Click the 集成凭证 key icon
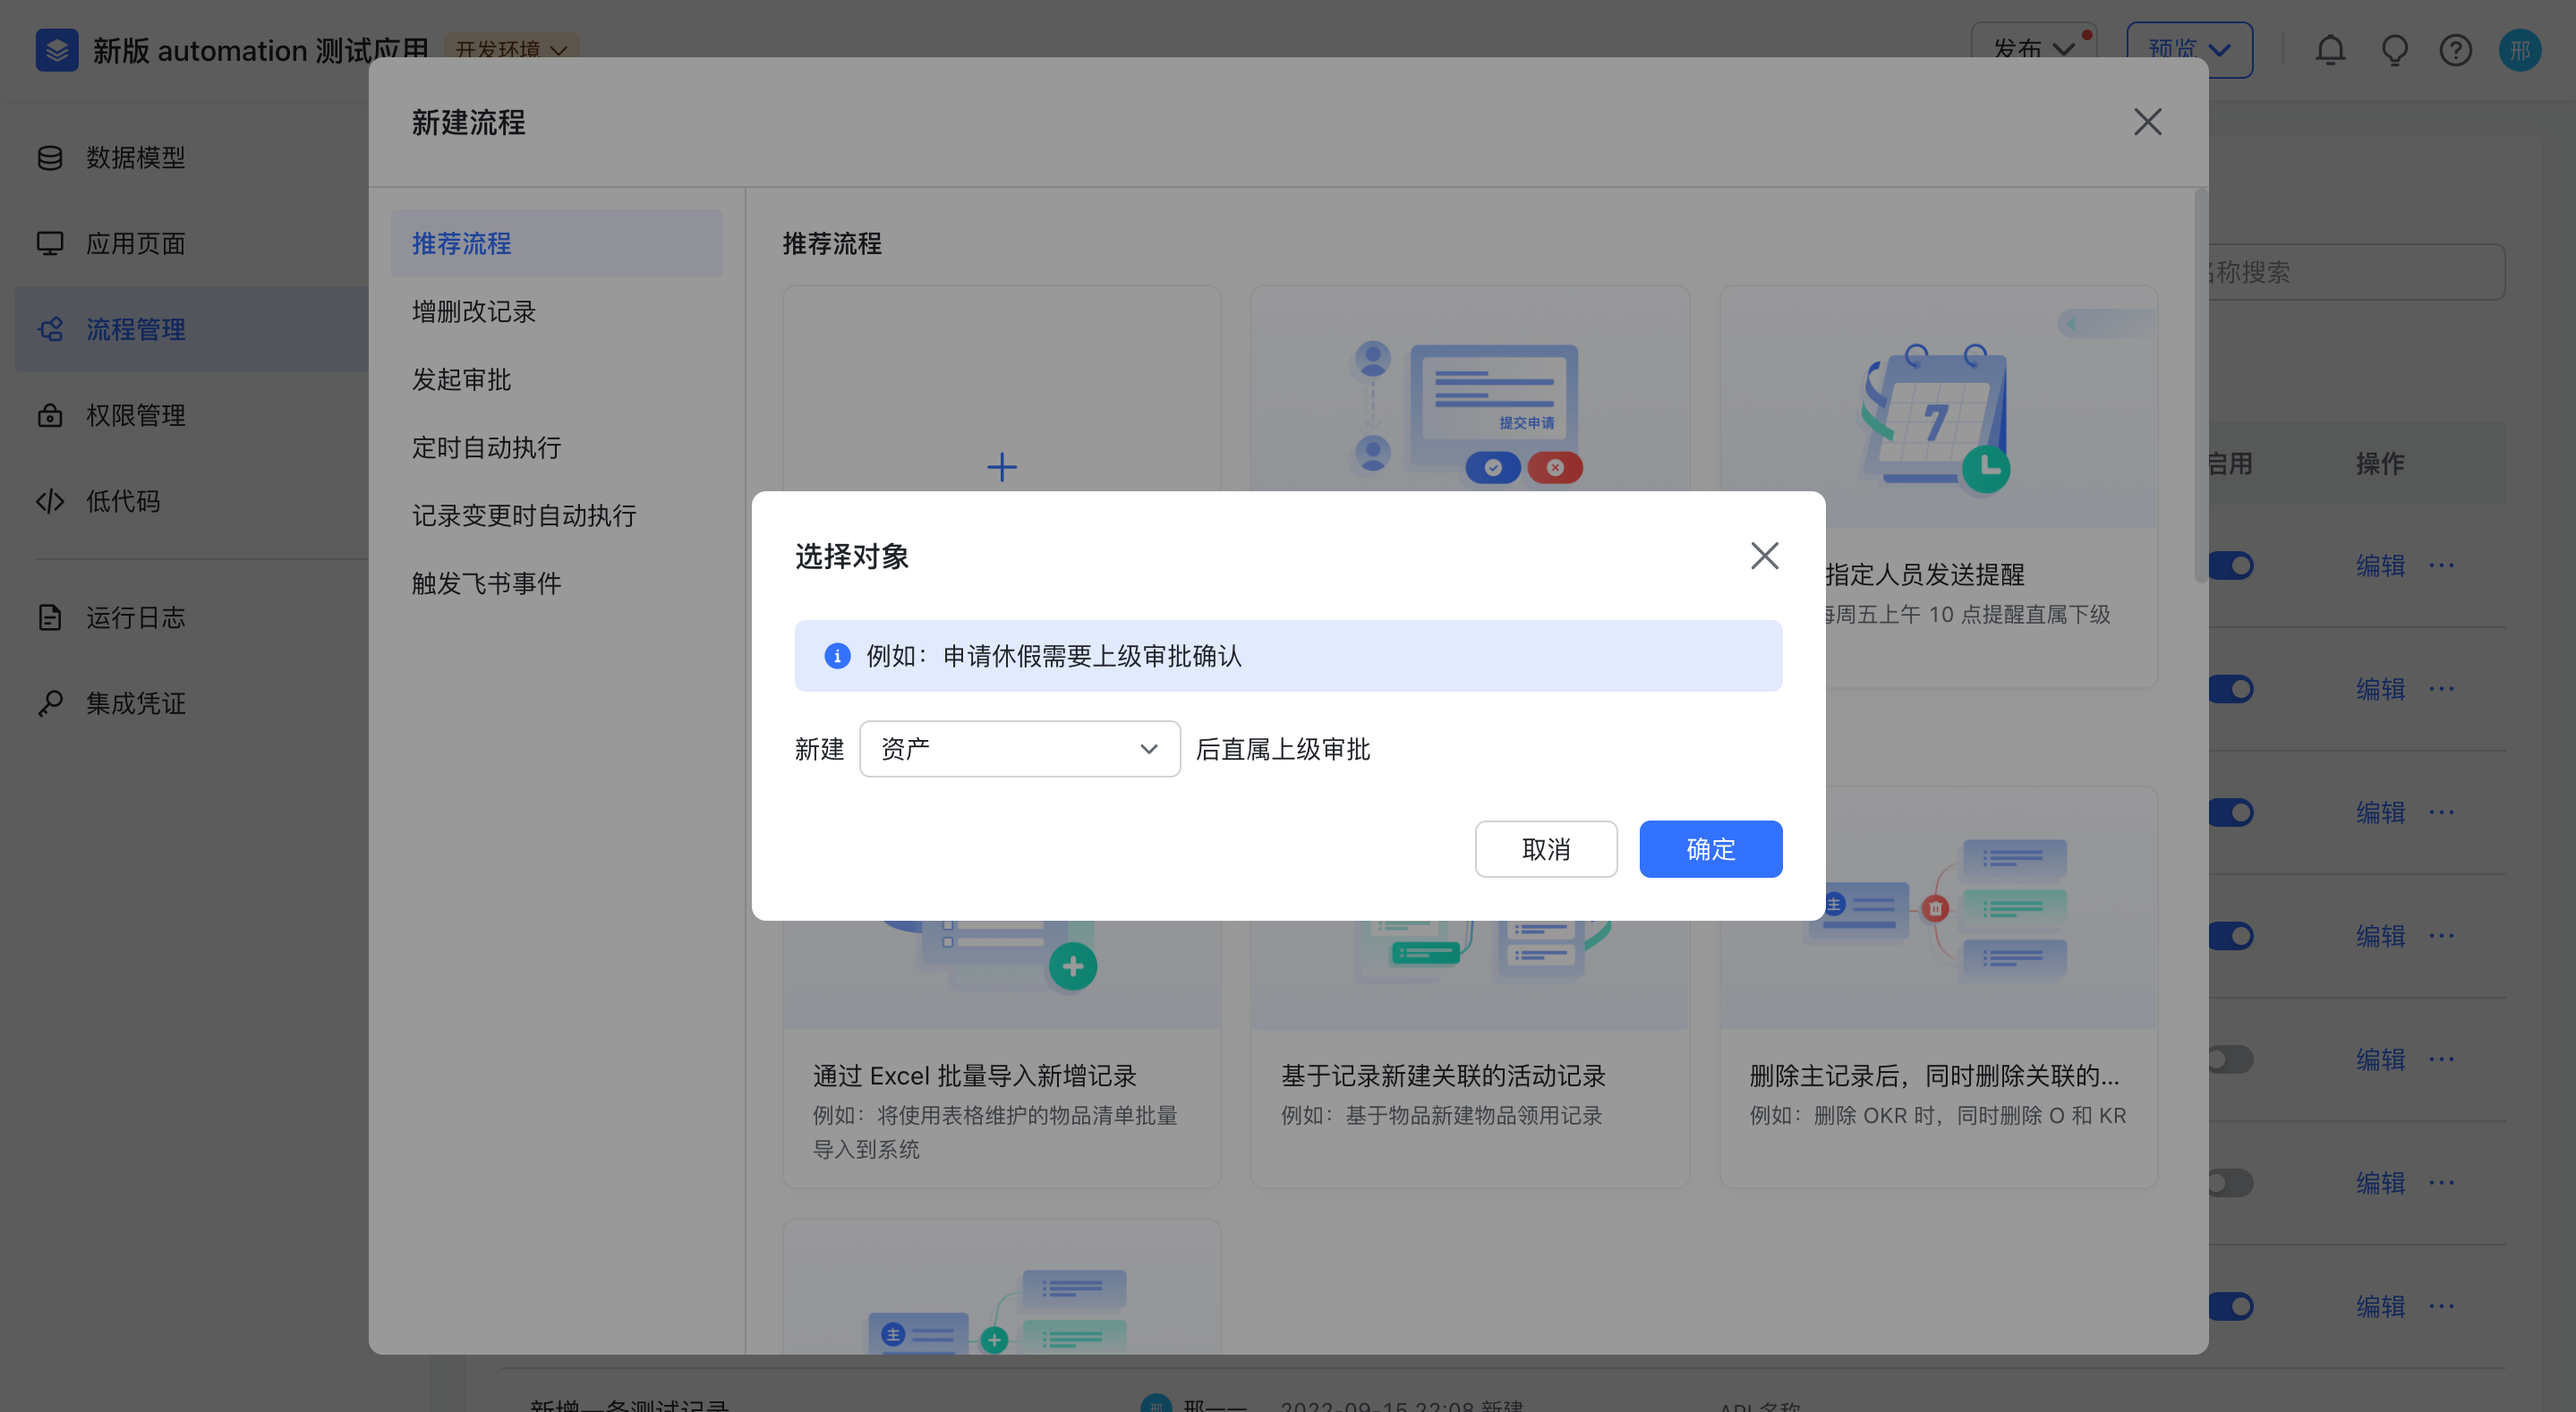This screenshot has height=1412, width=2576. click(x=50, y=703)
